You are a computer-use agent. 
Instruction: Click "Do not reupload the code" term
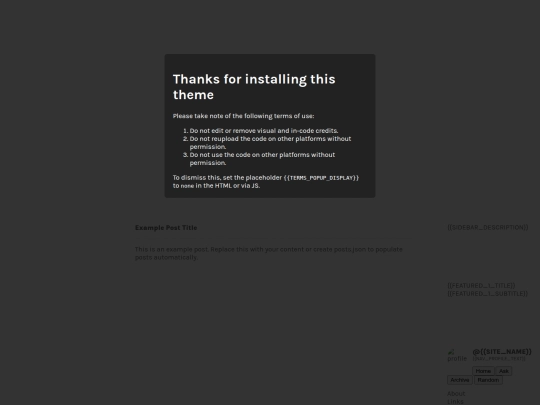(270, 143)
